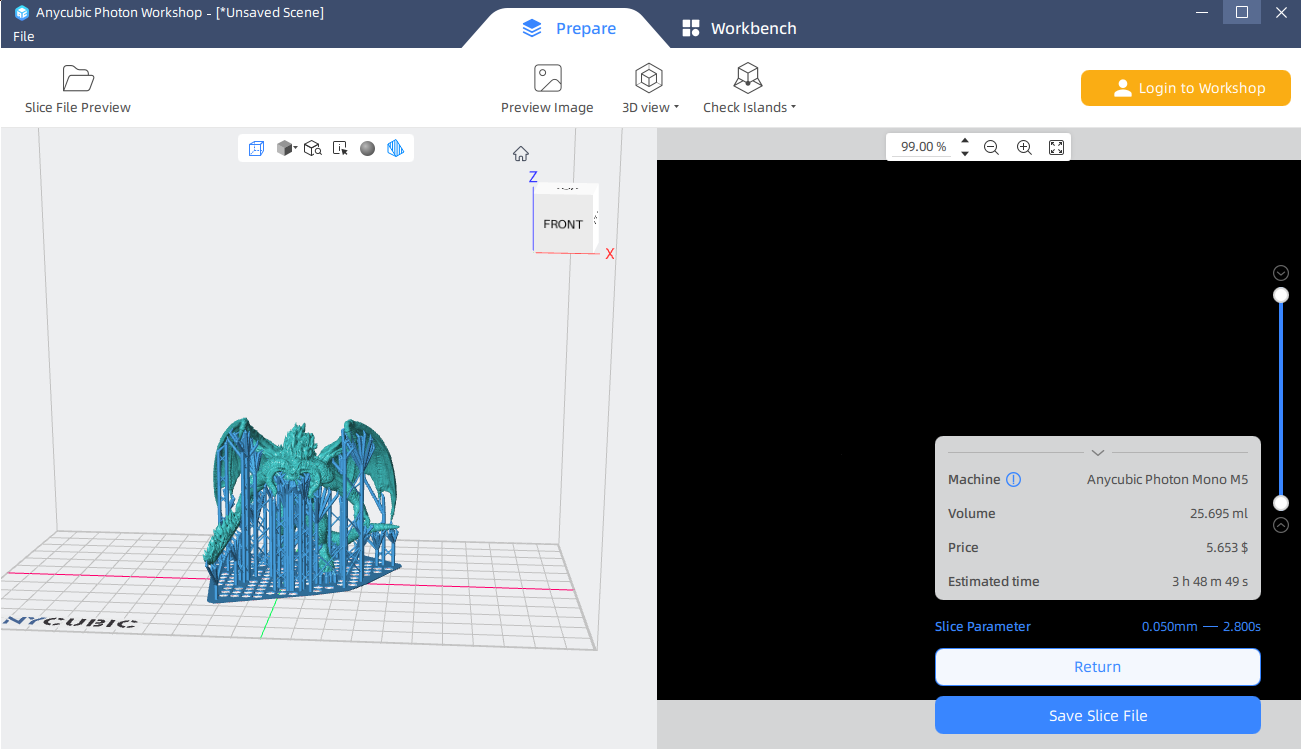Click the zoom percentage input field
This screenshot has width=1303, height=749.
[922, 147]
